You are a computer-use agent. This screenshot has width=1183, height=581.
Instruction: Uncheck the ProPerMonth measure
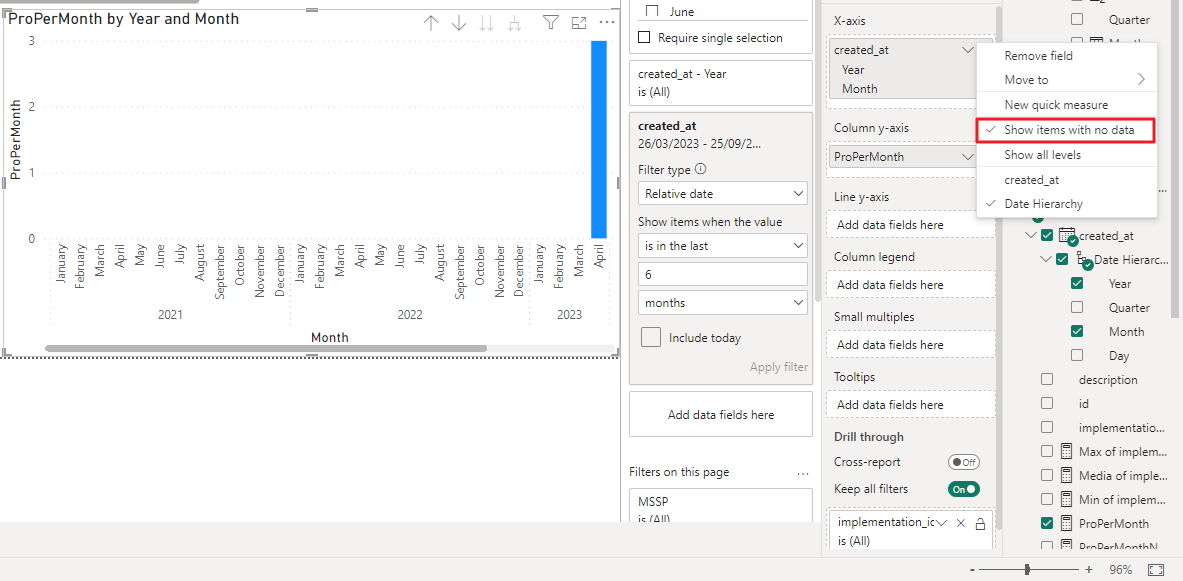click(x=1046, y=523)
